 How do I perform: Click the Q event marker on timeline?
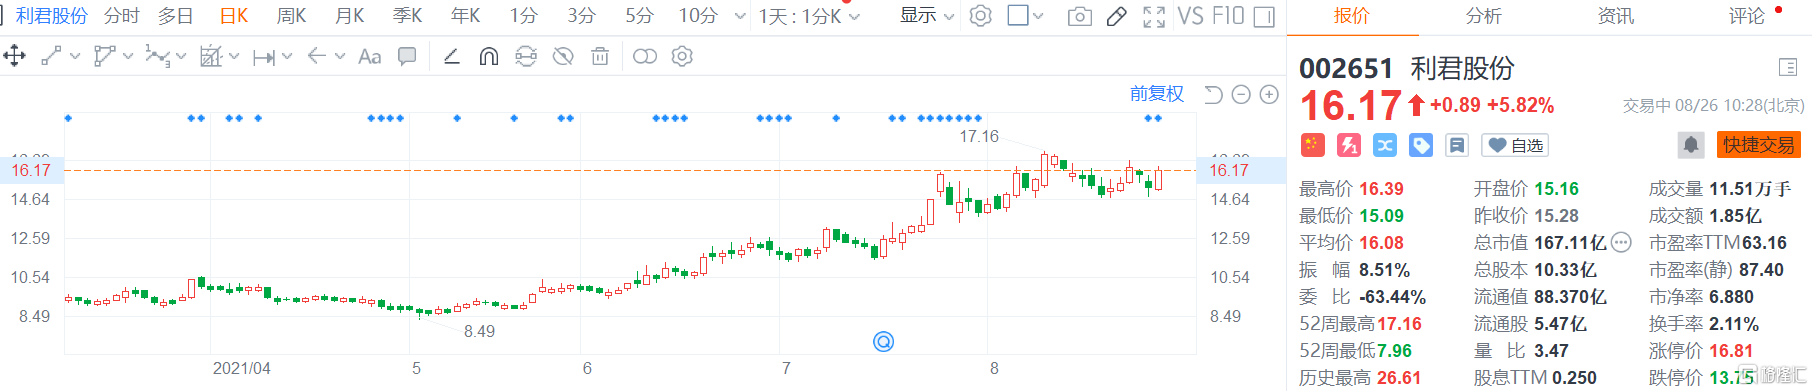point(884,342)
